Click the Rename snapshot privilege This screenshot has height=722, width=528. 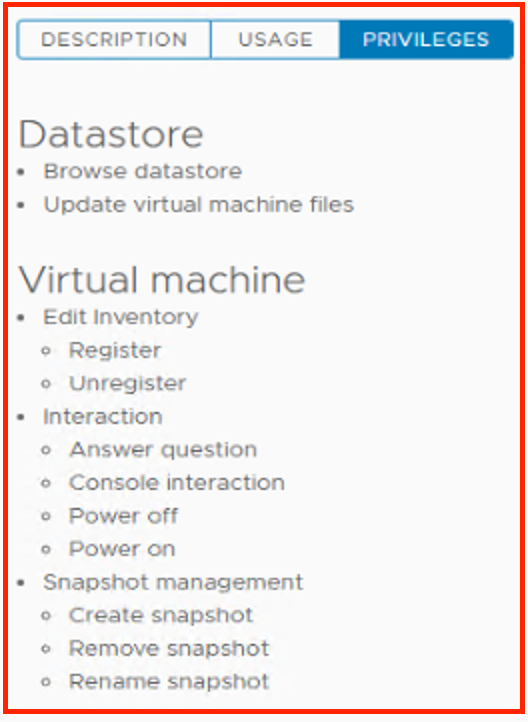point(169,681)
